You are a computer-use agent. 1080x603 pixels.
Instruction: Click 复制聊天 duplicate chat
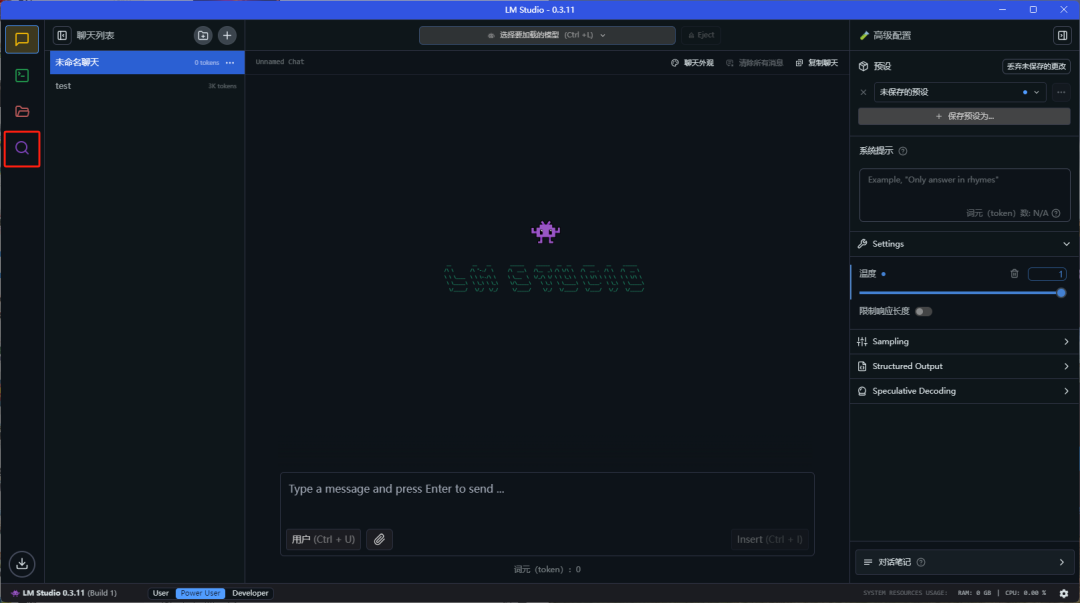pyautogui.click(x=817, y=63)
